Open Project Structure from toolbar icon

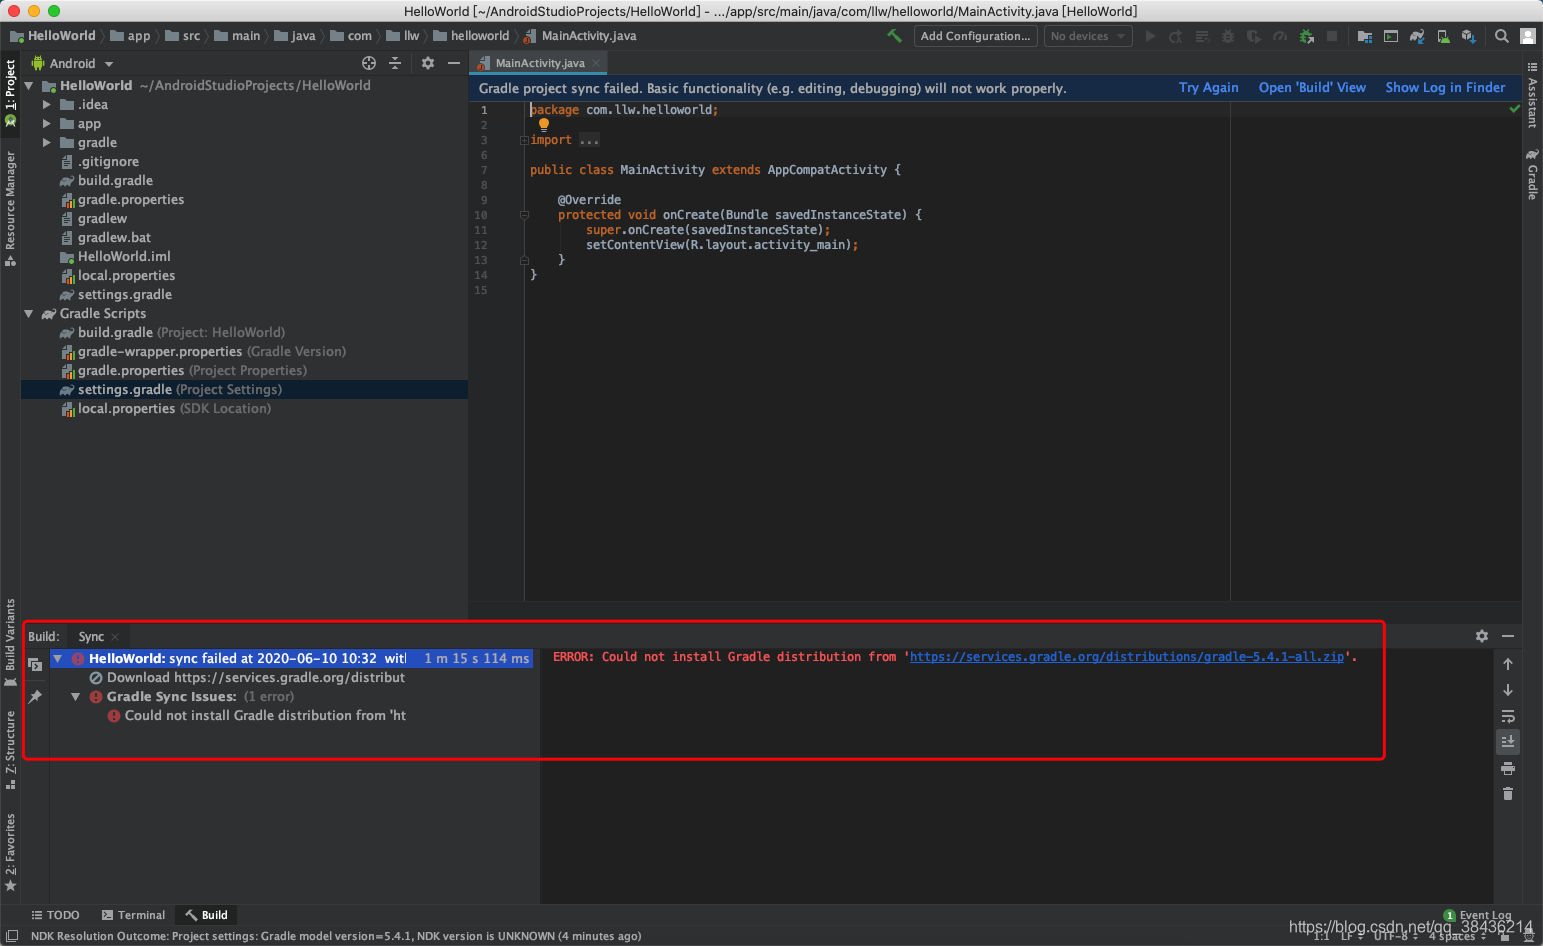pyautogui.click(x=1365, y=36)
